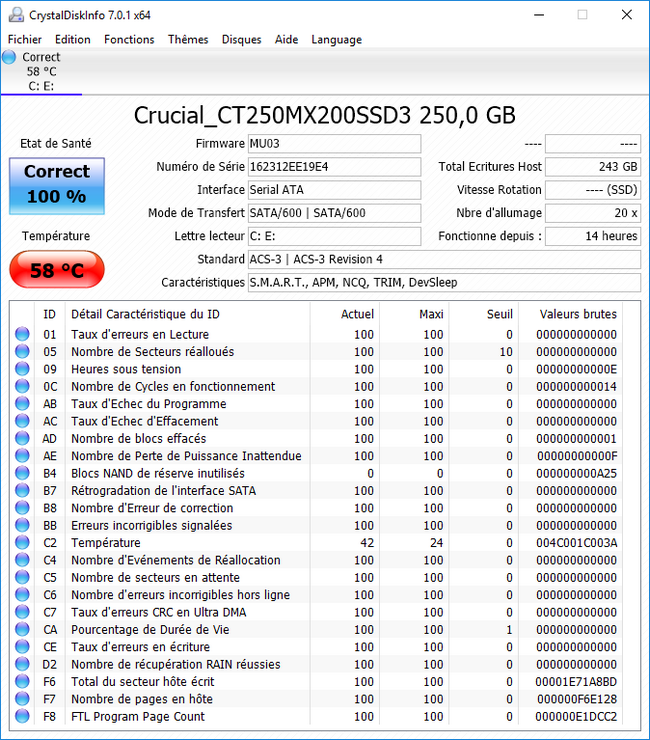650x740 pixels.
Task: Click status orb for Nombre d'Erreur de correction
Action: click(x=22, y=507)
